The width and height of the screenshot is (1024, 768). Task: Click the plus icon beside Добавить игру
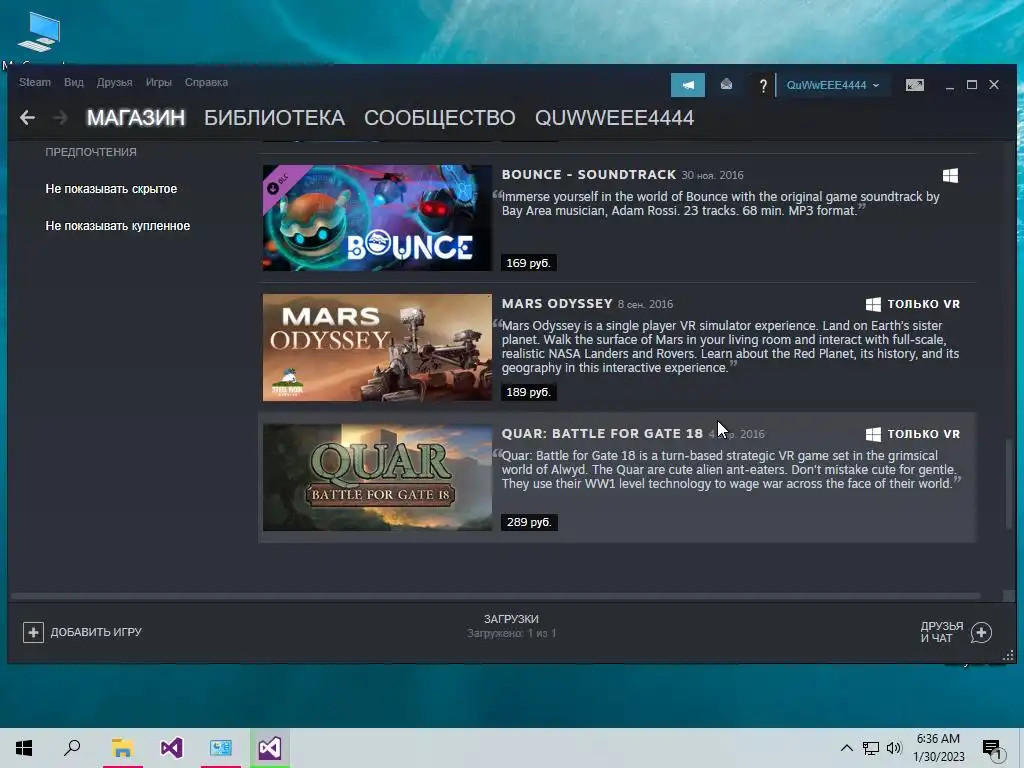click(33, 632)
